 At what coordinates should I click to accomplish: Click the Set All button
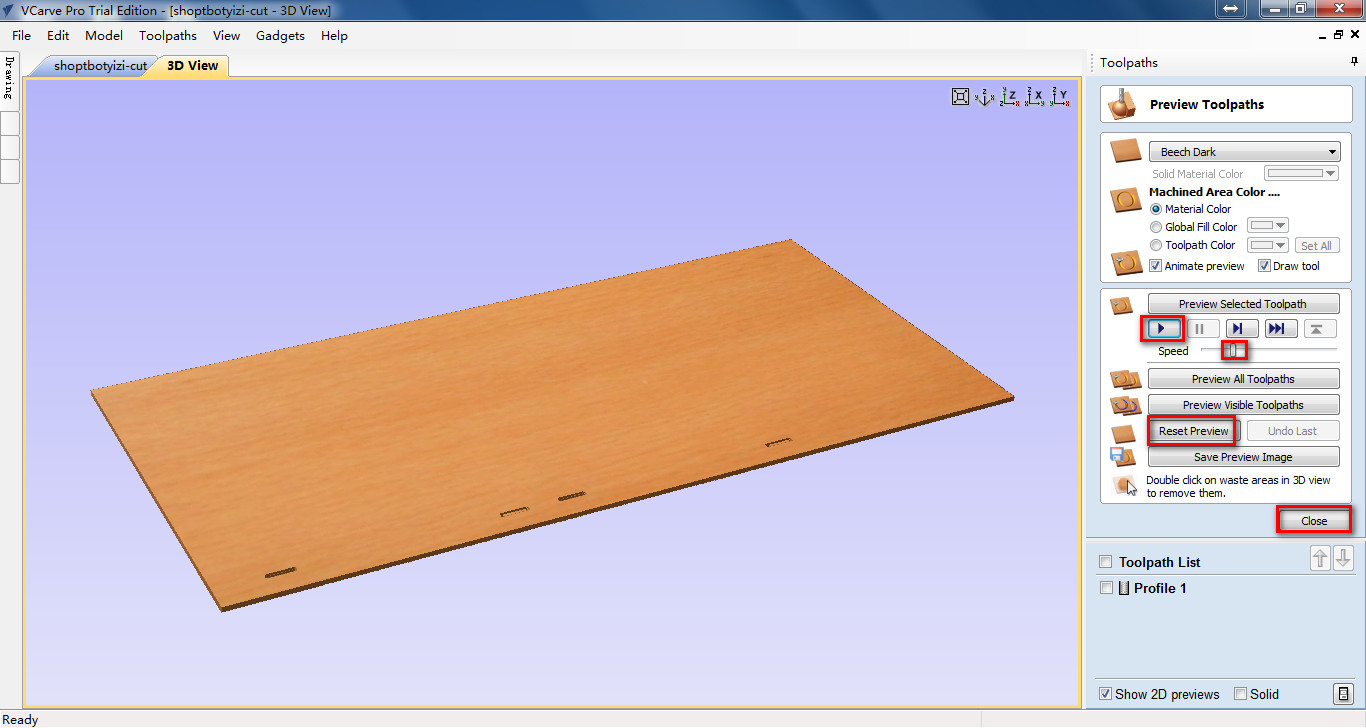(x=1316, y=245)
